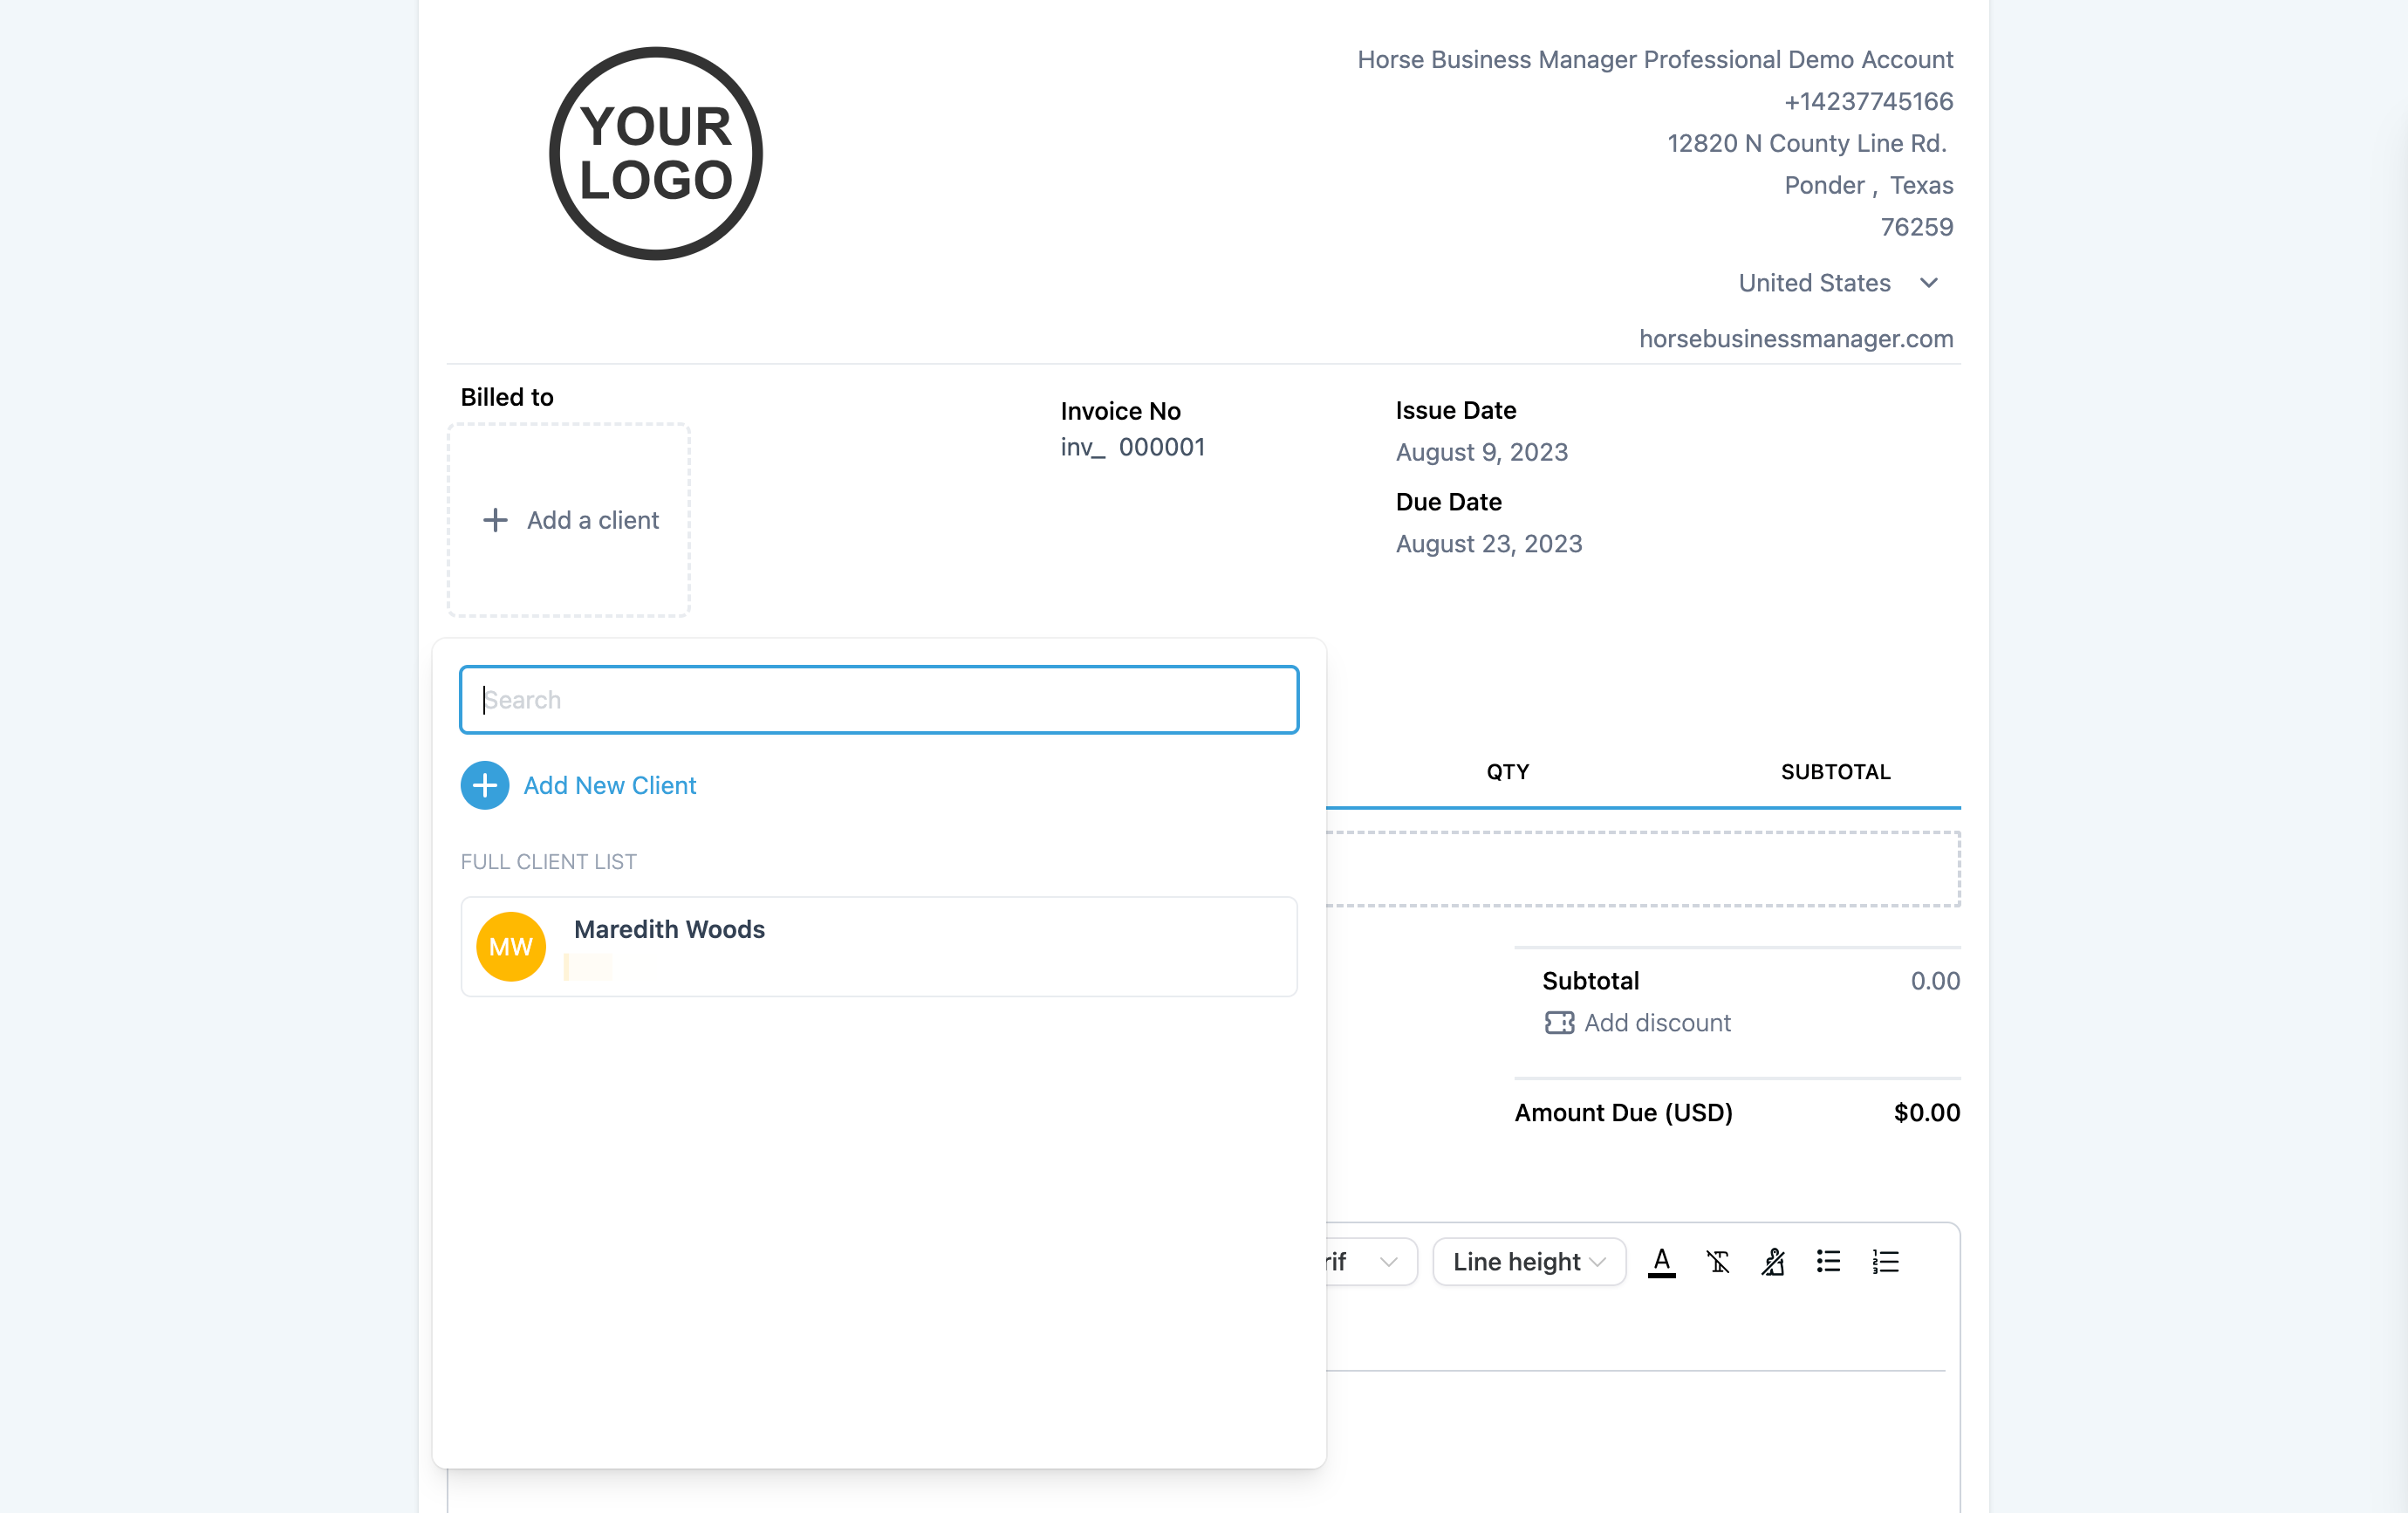The height and width of the screenshot is (1513, 2408).
Task: Change the Due Date August 23, 2023
Action: tap(1489, 544)
